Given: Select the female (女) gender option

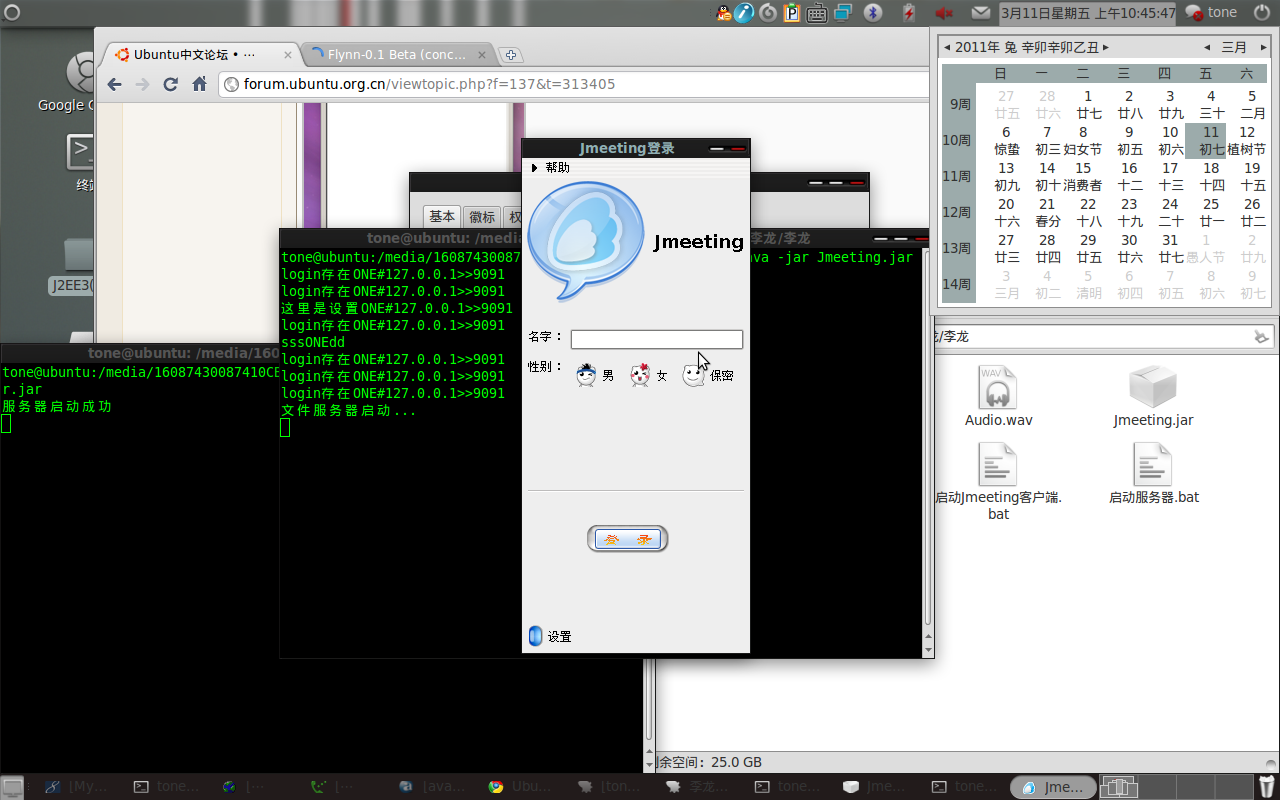Looking at the screenshot, I should (x=648, y=375).
